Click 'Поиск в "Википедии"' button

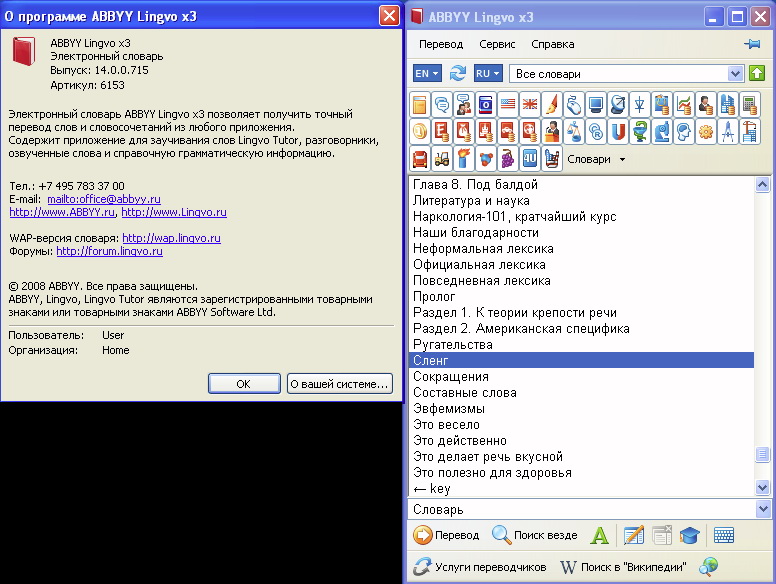coord(623,567)
